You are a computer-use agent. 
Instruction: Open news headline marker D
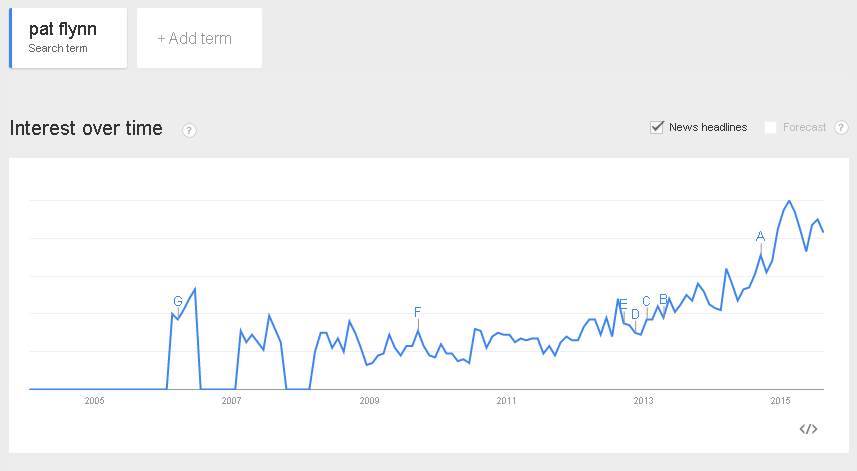click(635, 314)
